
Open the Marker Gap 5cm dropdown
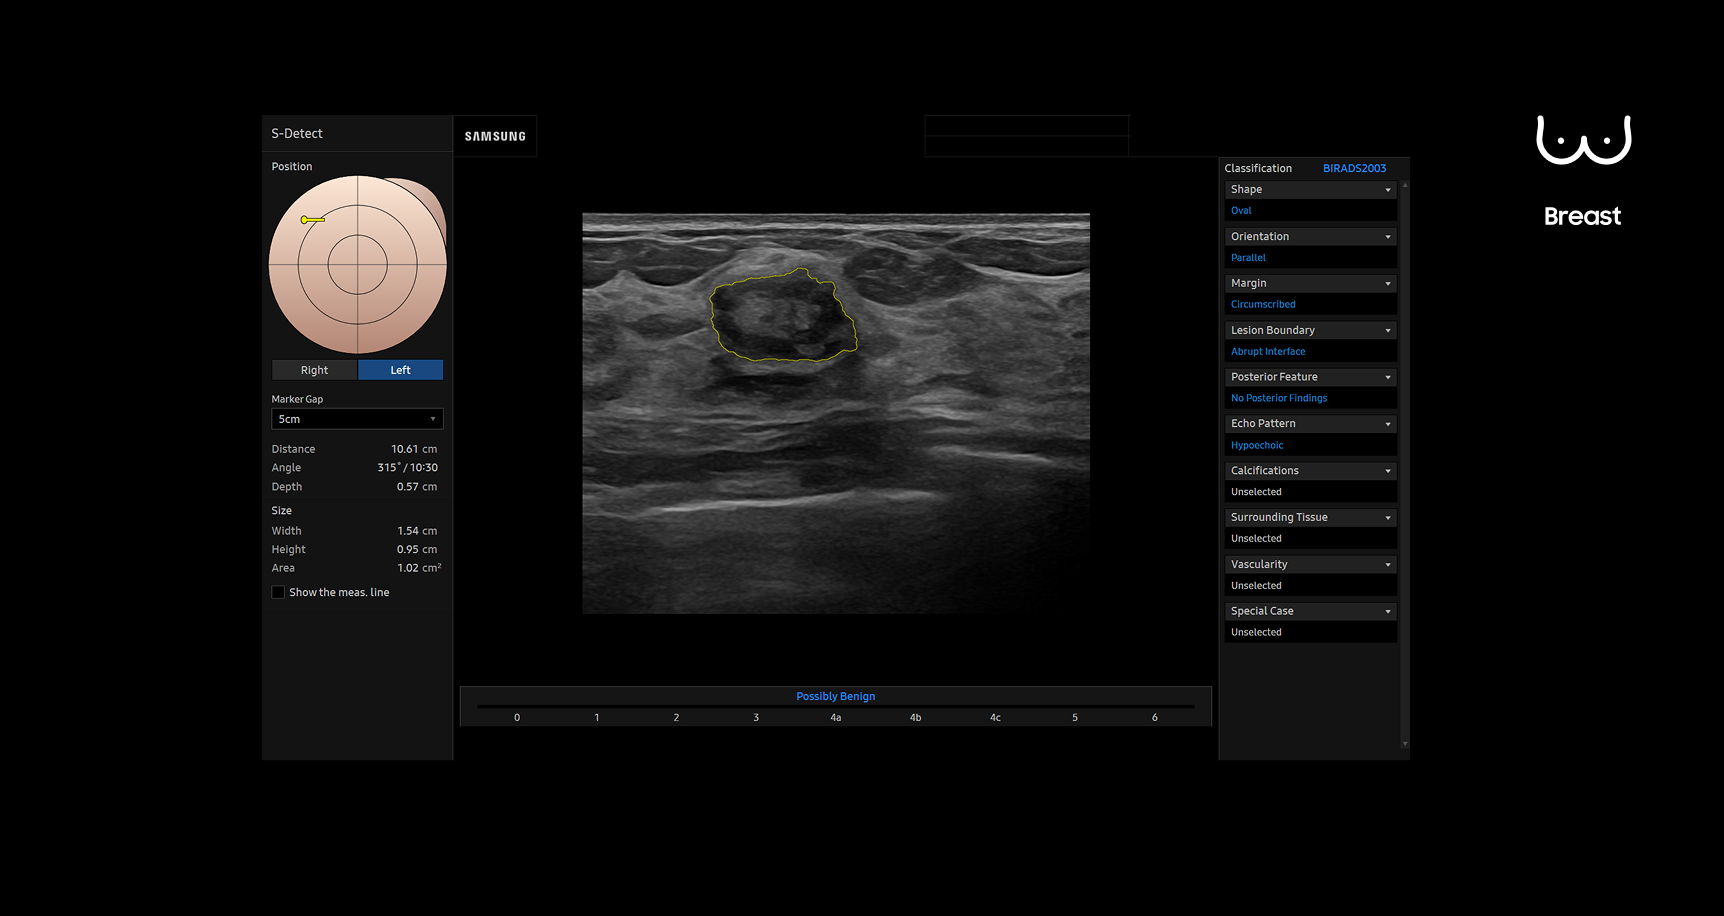click(x=357, y=419)
